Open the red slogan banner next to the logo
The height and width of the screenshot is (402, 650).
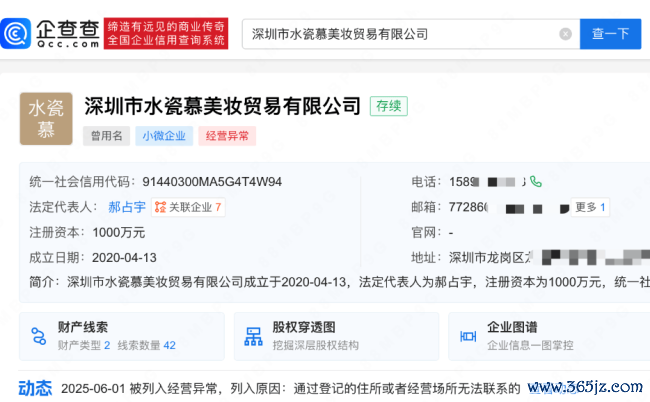(166, 34)
